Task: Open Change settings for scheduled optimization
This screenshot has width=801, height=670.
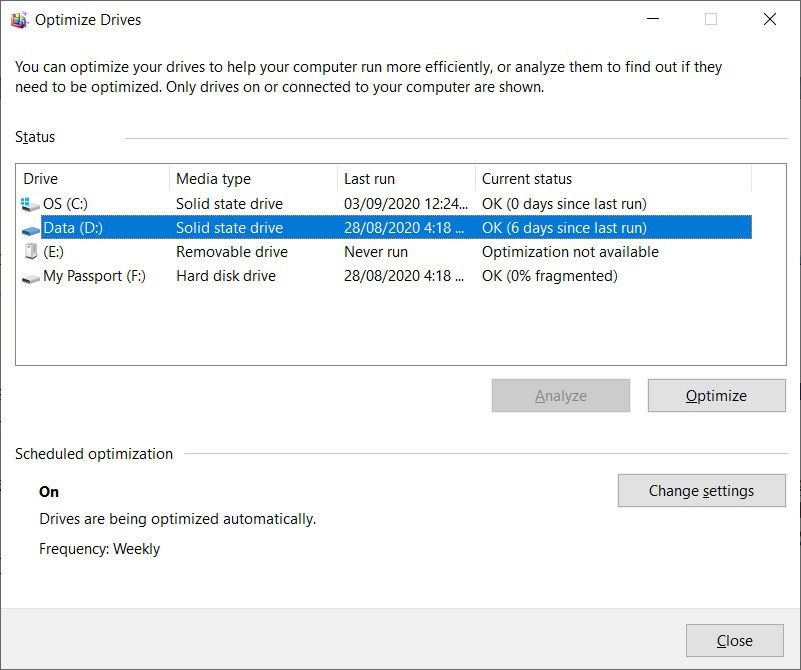Action: [x=701, y=491]
